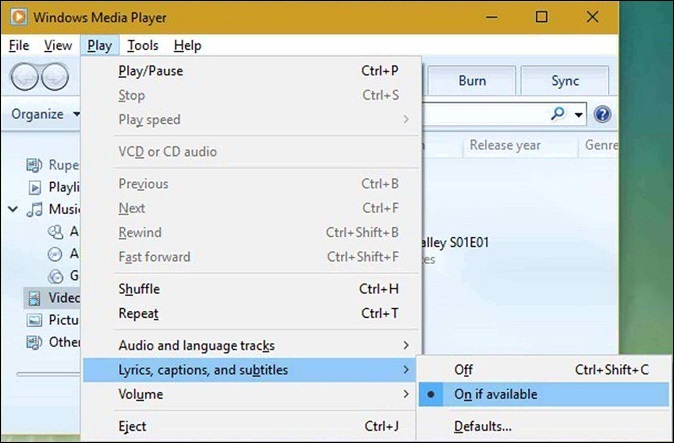The width and height of the screenshot is (674, 443).
Task: Collapse the Music tree node chevron
Action: (x=13, y=209)
